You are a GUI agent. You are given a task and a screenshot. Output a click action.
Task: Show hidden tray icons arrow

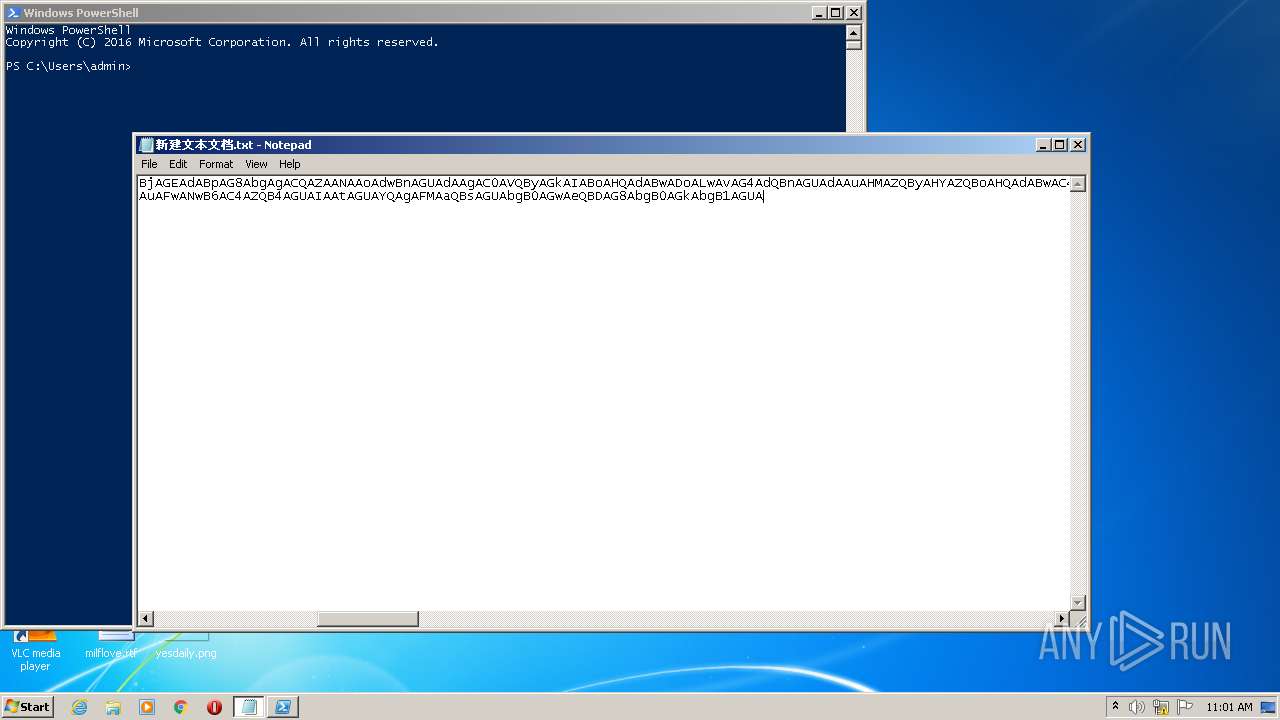(1116, 706)
